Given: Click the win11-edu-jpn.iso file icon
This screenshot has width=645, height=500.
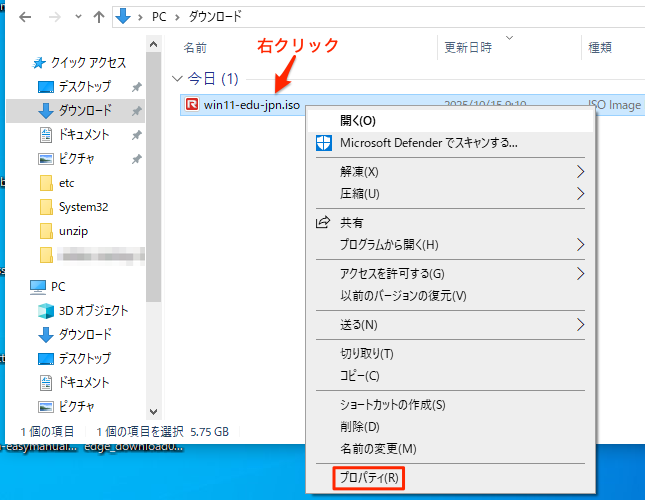Looking at the screenshot, I should coord(192,105).
